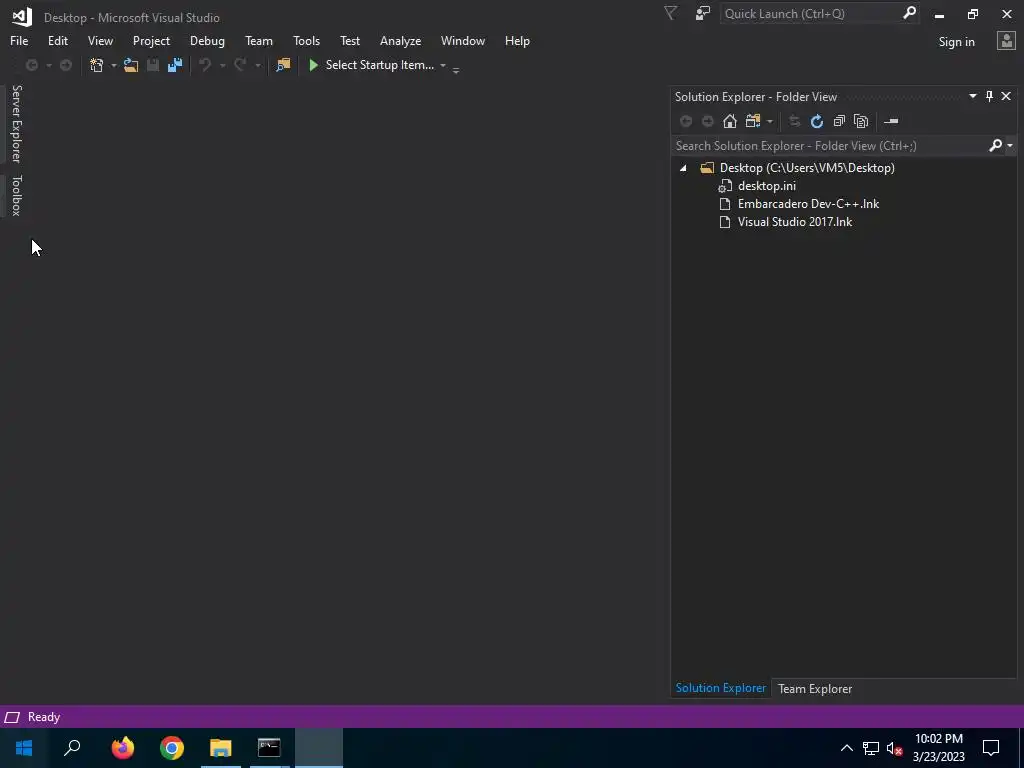Toggle the Preview Selected Items icon
Screen dimensions: 1024x768
[891, 121]
